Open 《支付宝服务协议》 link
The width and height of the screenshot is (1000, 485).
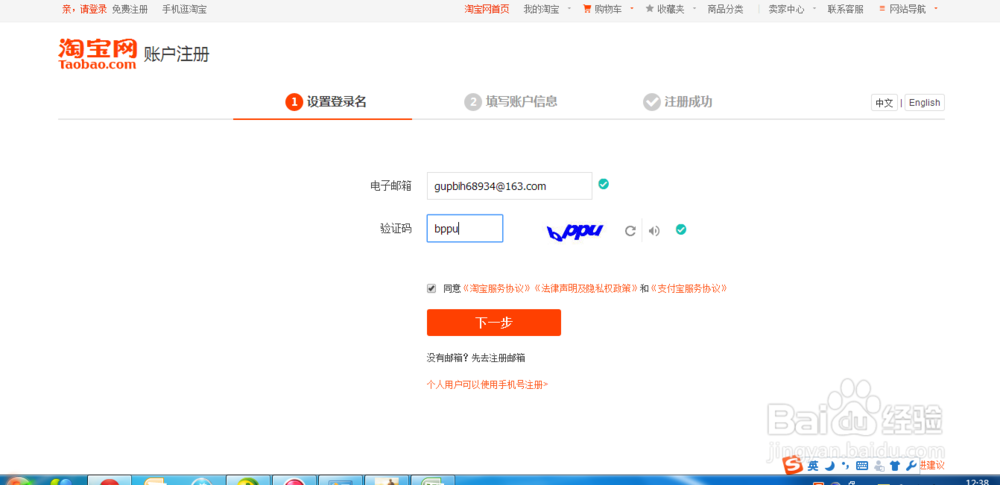pyautogui.click(x=689, y=288)
